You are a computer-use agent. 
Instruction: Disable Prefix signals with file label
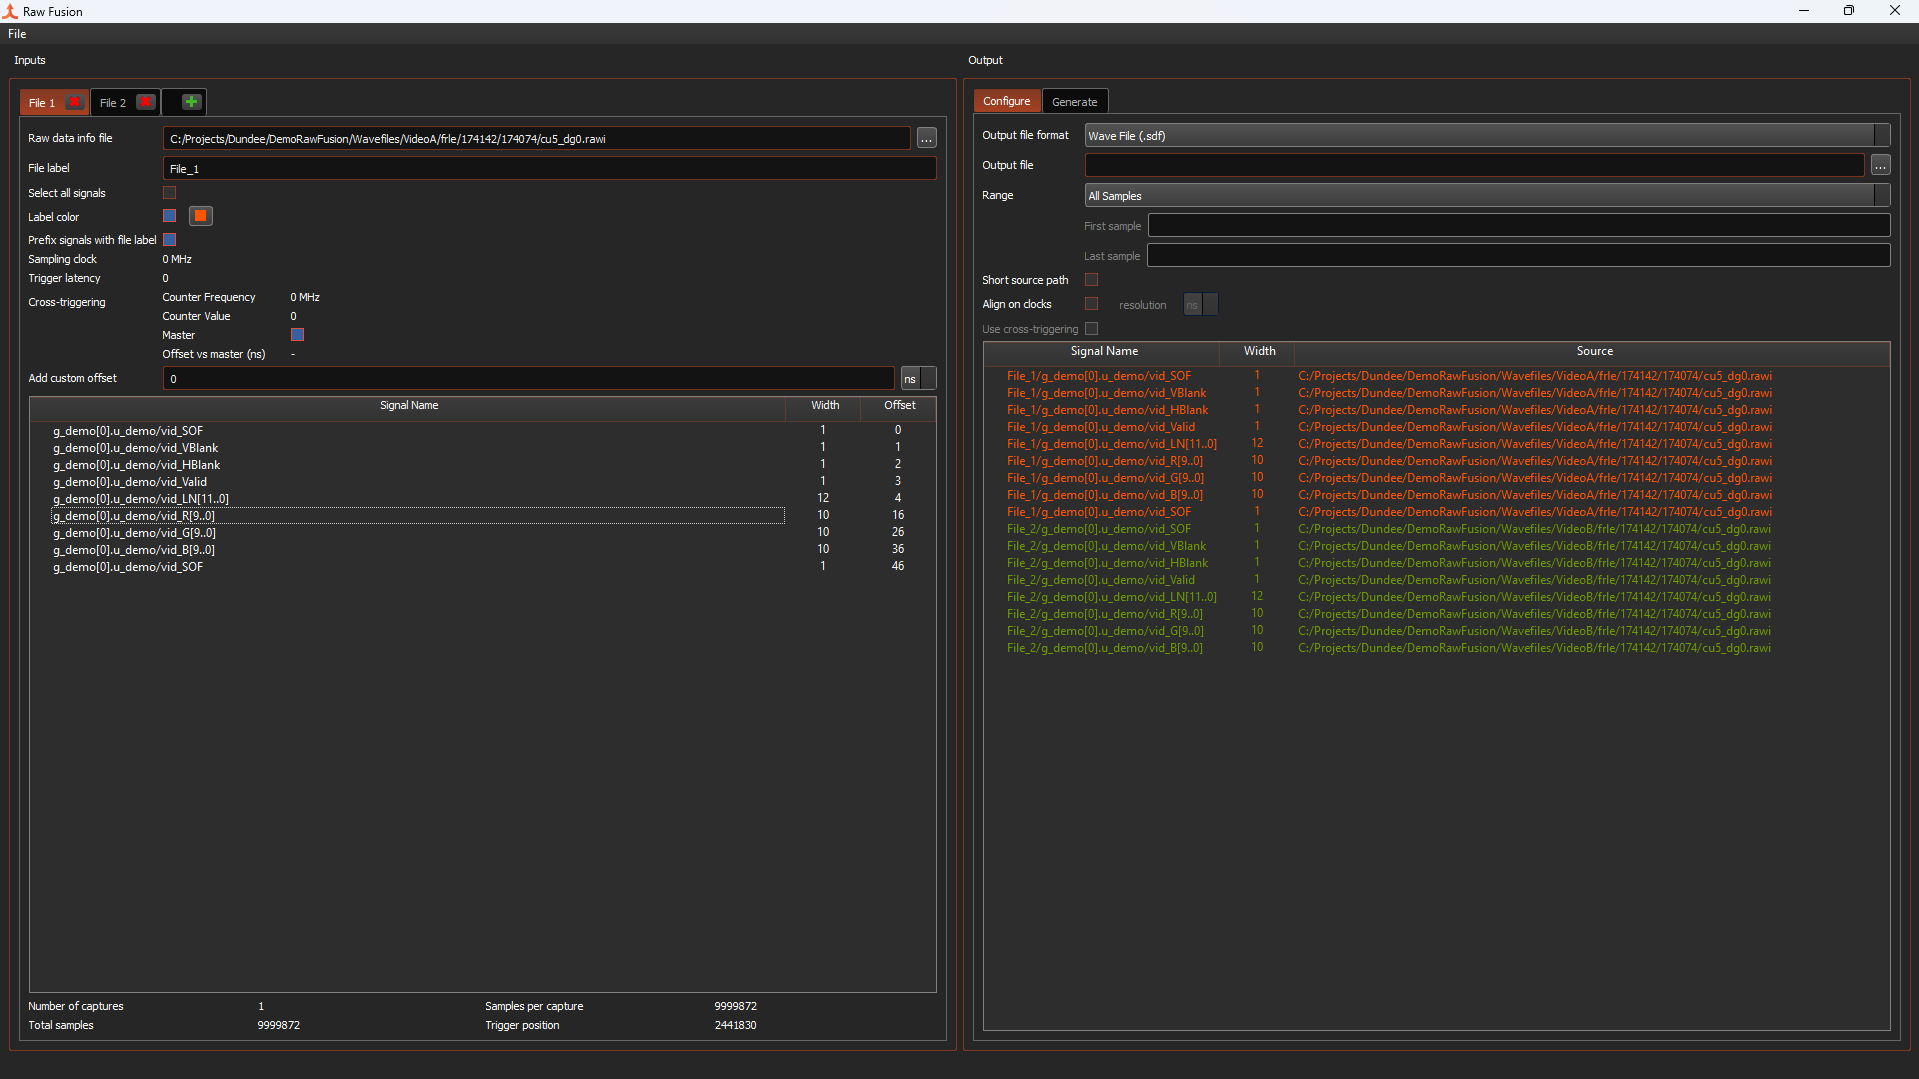tap(169, 240)
